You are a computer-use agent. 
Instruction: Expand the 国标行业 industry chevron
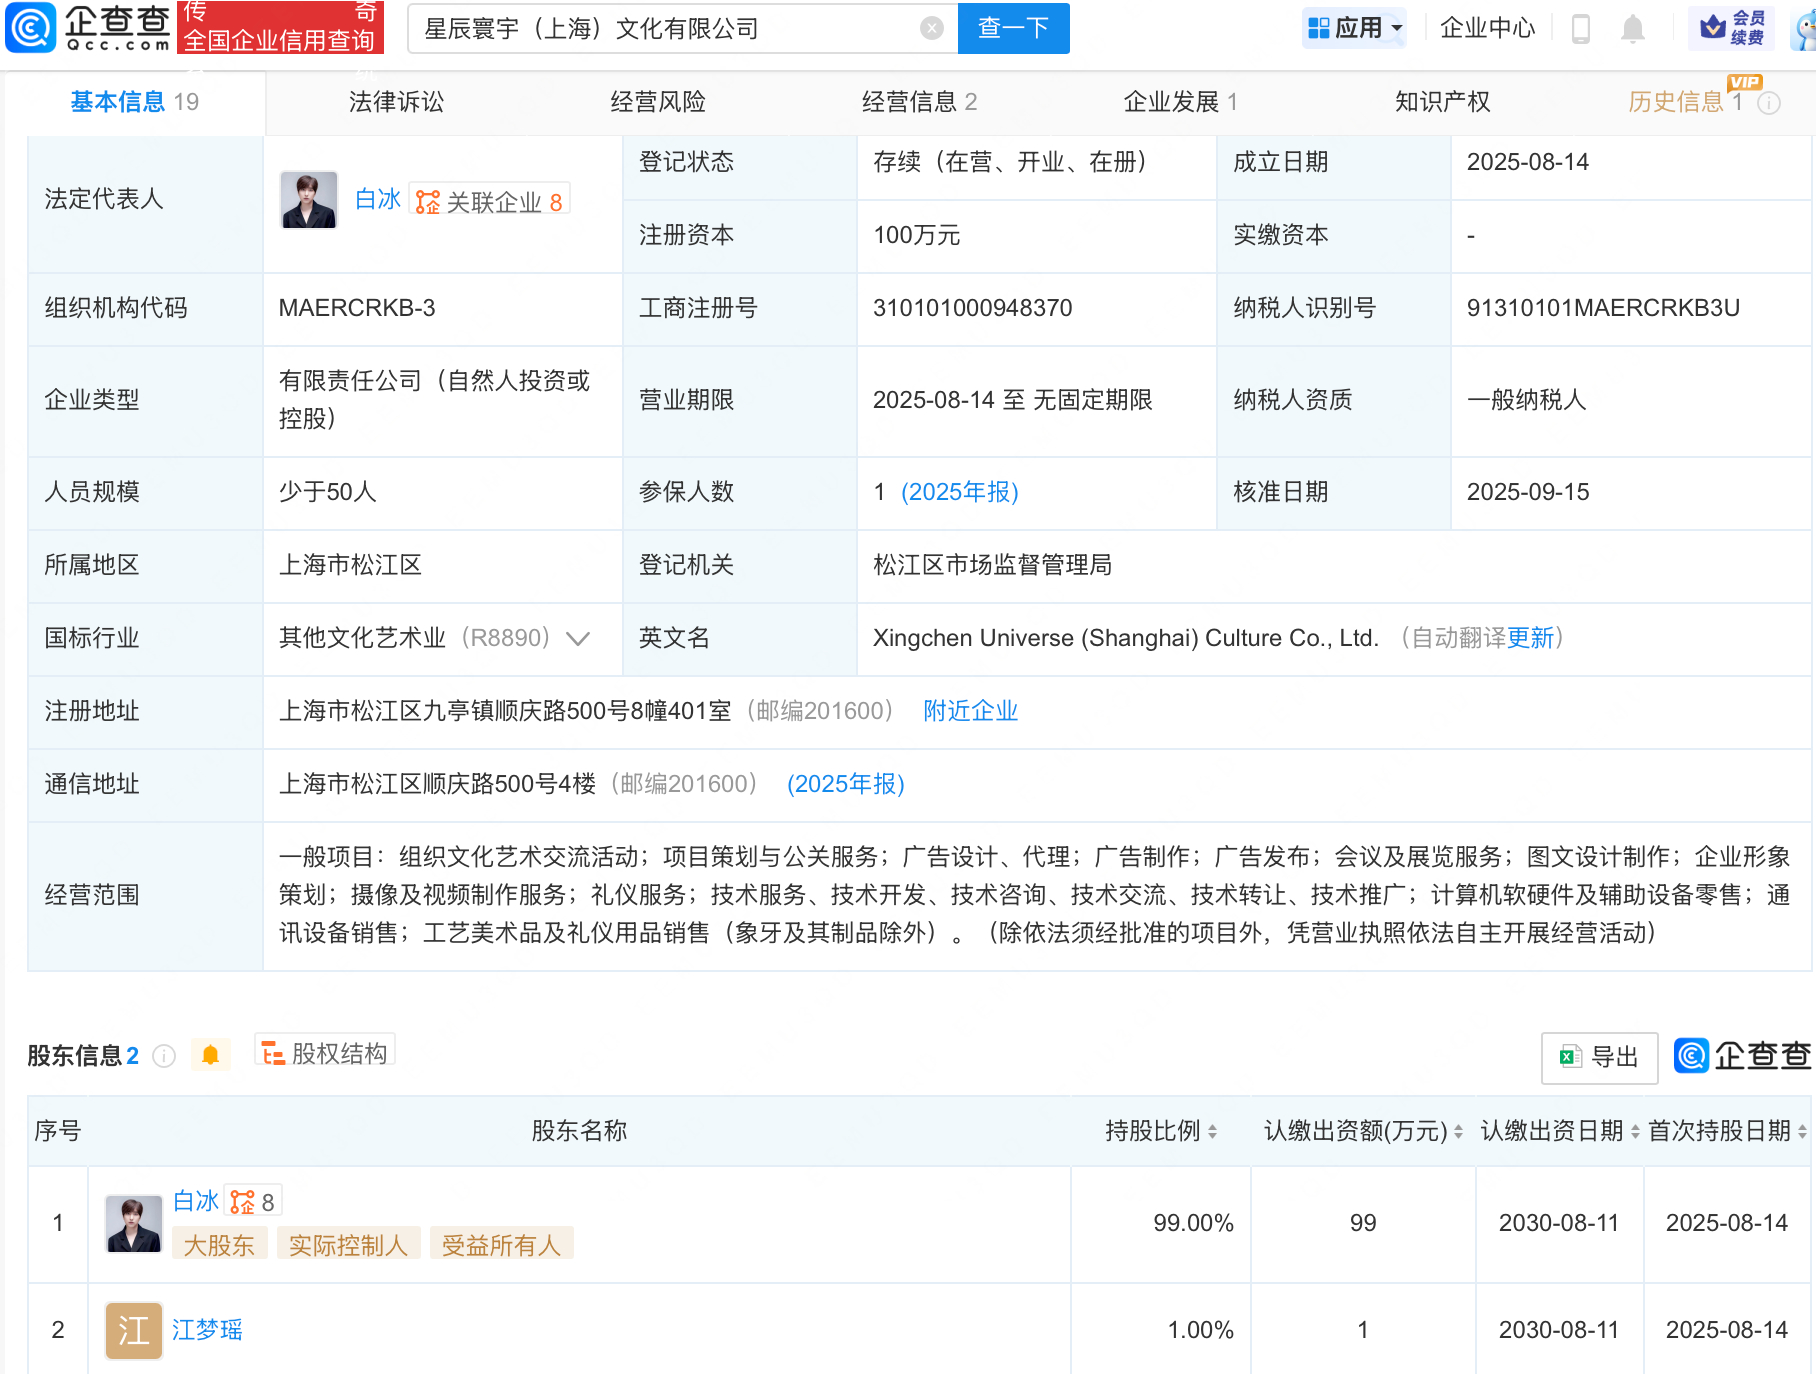pos(578,639)
